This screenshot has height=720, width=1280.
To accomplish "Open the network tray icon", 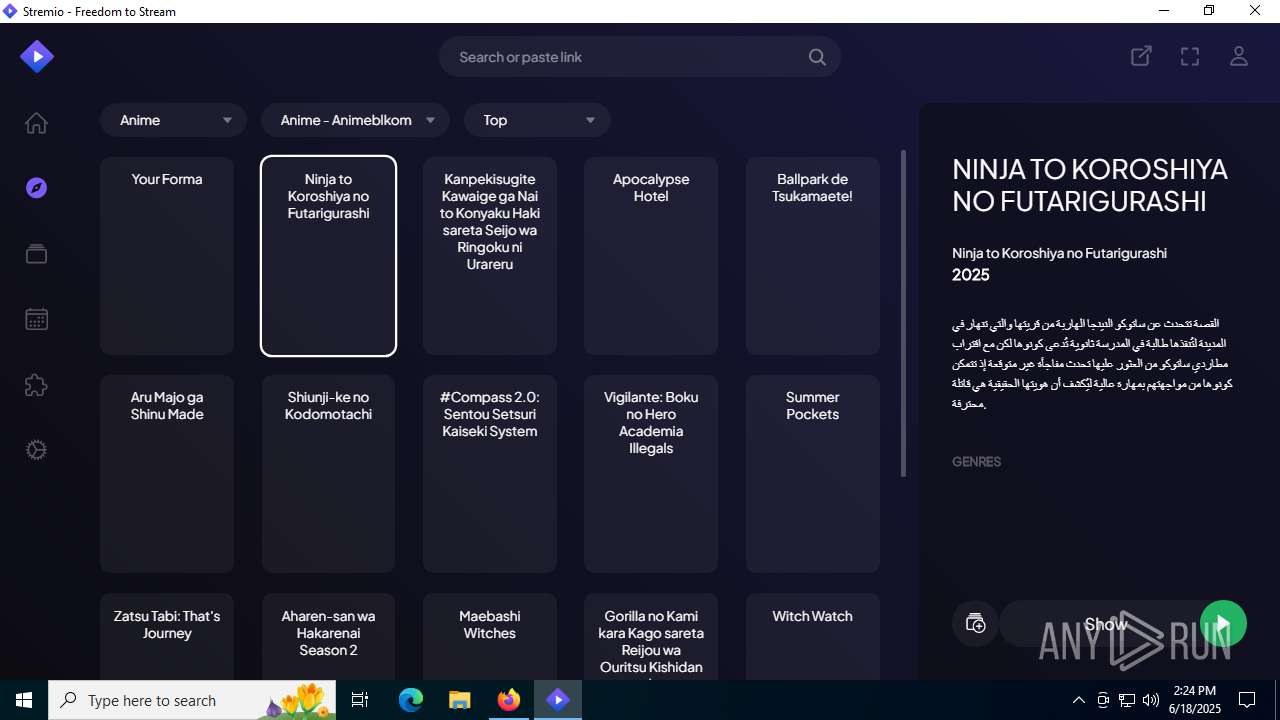I will click(1127, 700).
